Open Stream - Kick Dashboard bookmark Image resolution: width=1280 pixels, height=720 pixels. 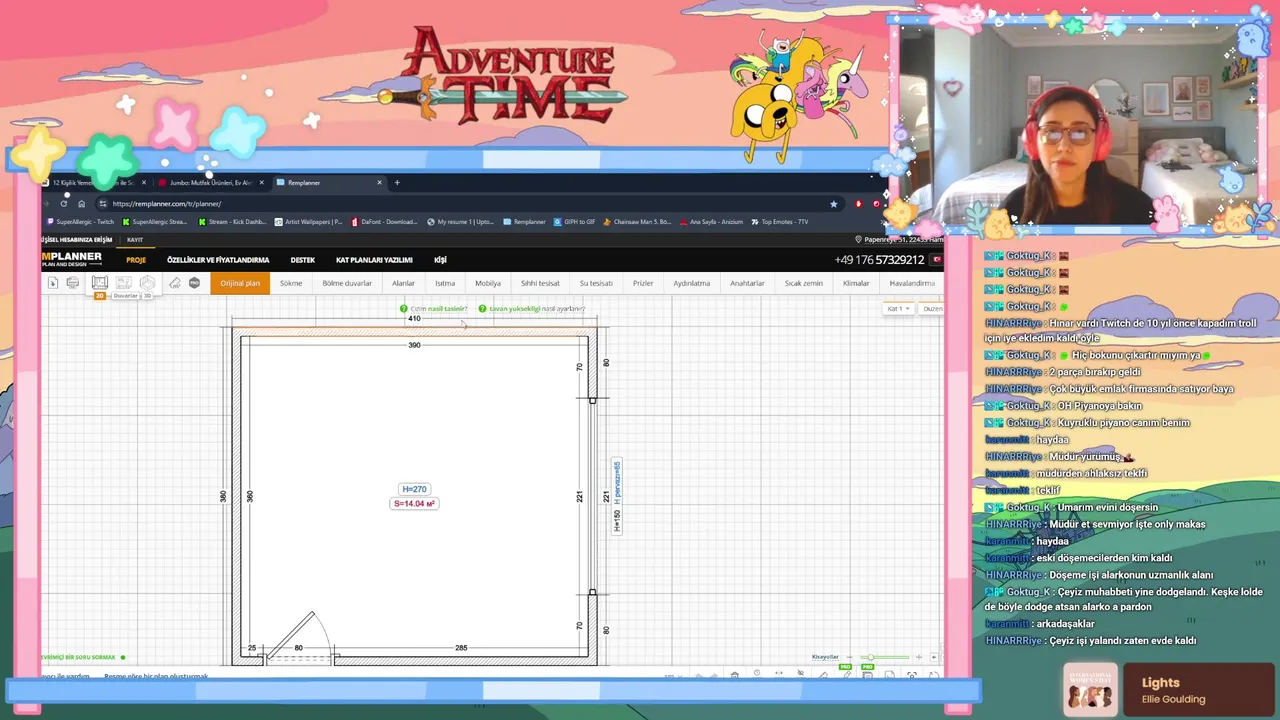click(232, 222)
